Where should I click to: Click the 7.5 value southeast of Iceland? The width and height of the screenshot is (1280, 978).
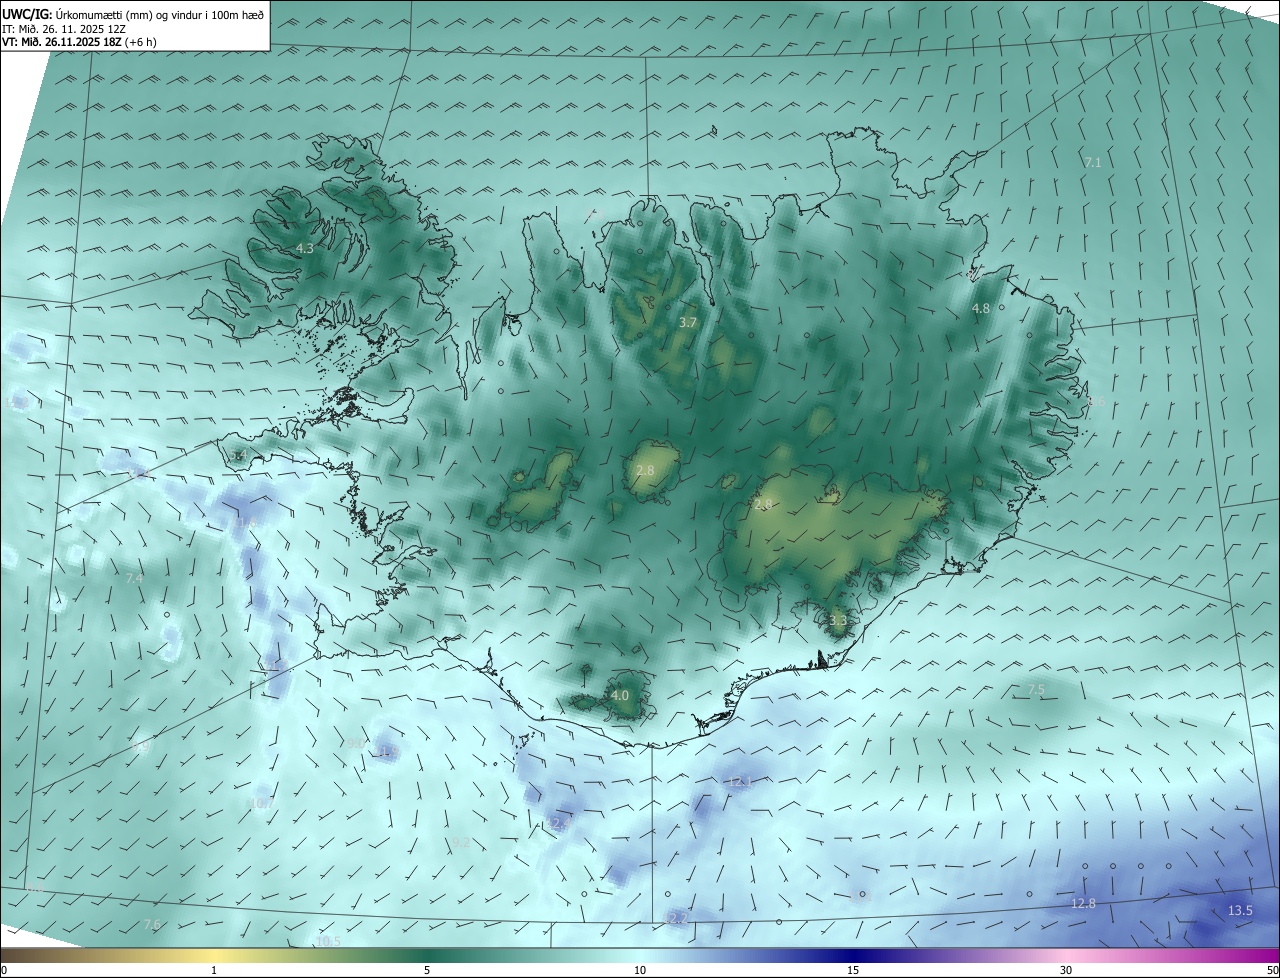tap(1037, 690)
